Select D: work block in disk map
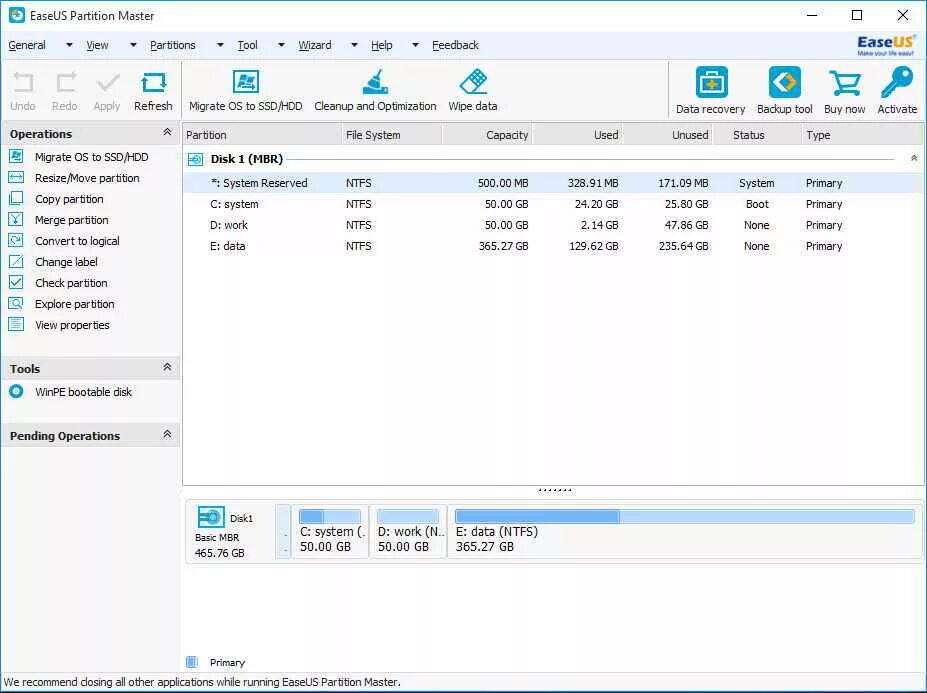Screen dimensions: 927x693 coord(408,532)
